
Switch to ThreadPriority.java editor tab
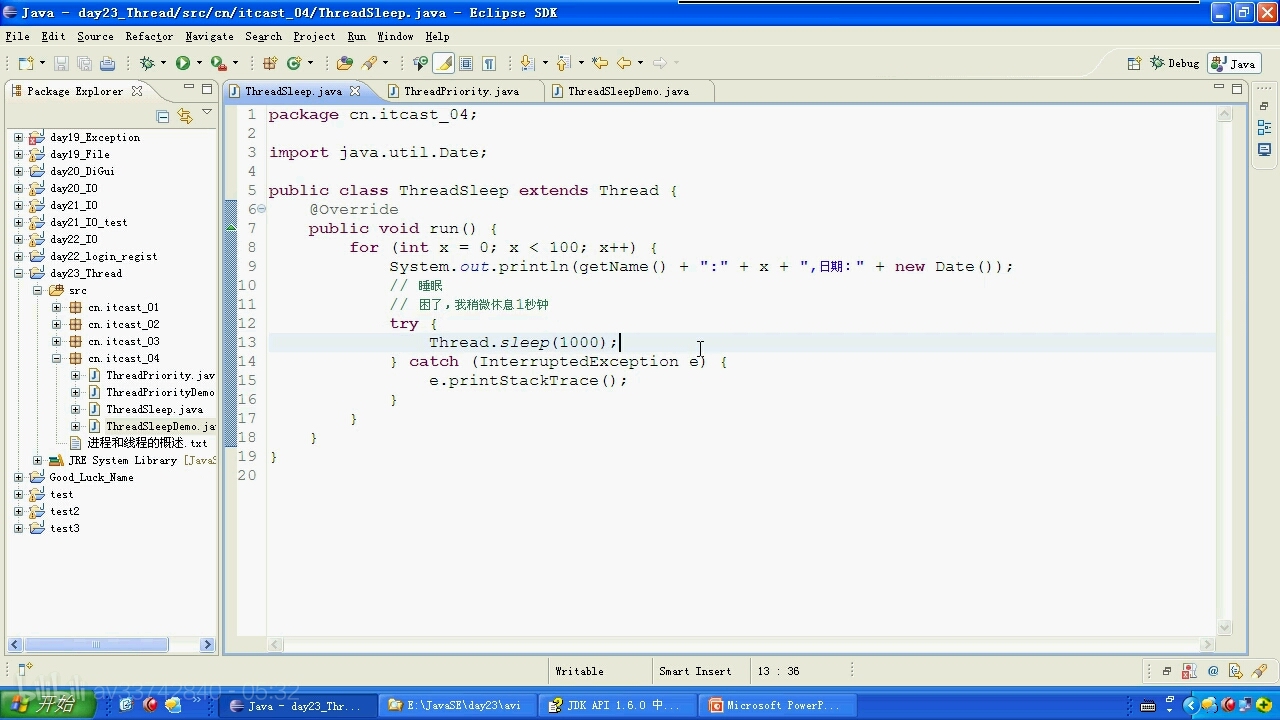461,91
